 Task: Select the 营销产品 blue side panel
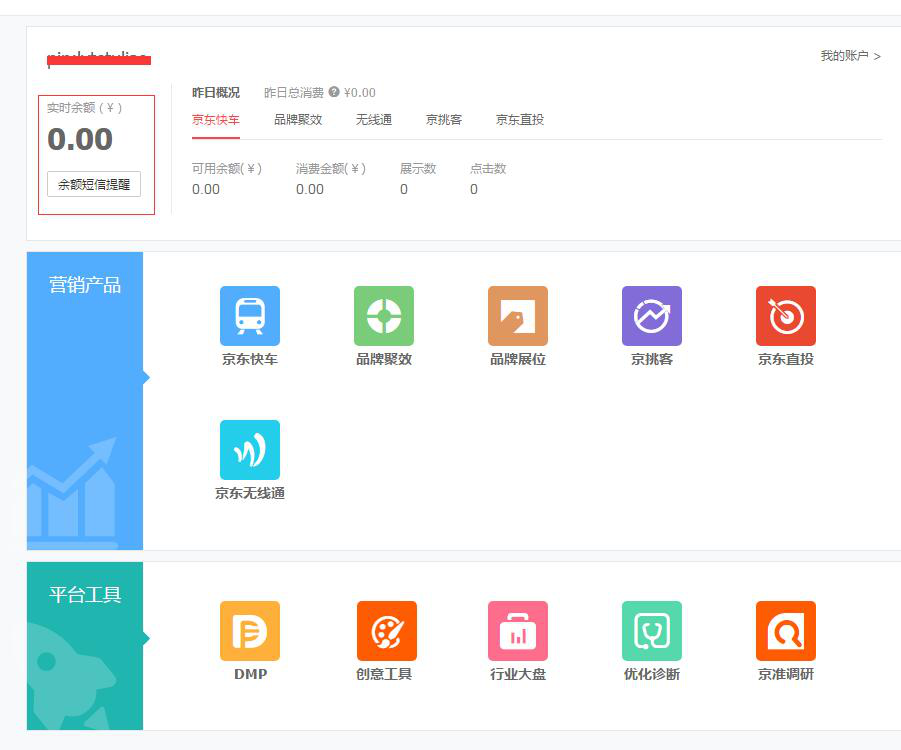tap(85, 400)
